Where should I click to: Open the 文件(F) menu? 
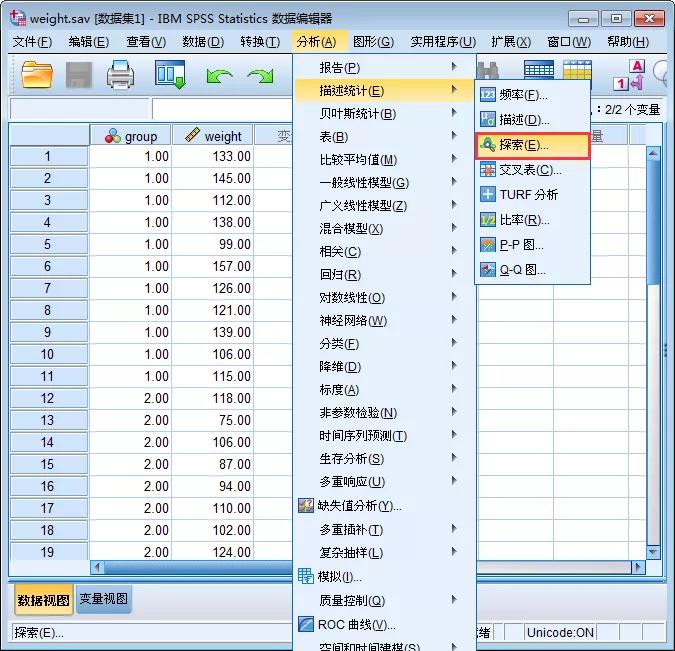[32, 42]
